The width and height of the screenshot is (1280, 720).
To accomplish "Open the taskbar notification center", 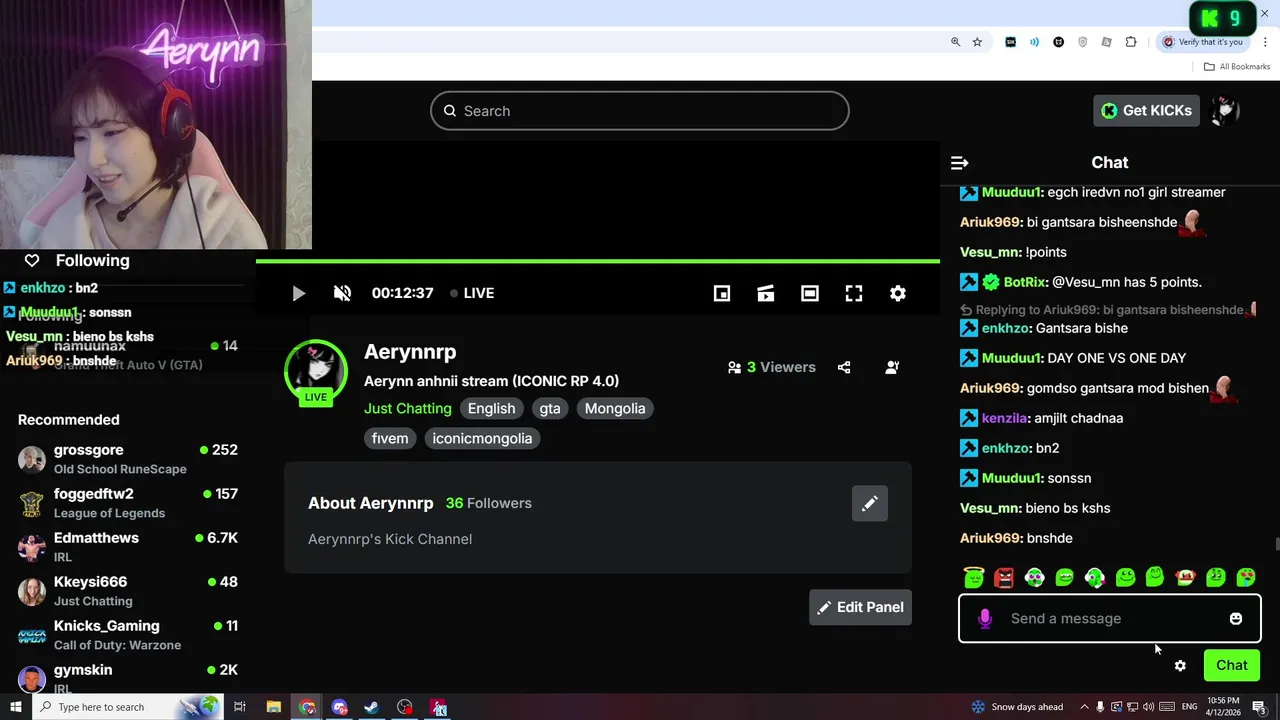I will pyautogui.click(x=1261, y=707).
